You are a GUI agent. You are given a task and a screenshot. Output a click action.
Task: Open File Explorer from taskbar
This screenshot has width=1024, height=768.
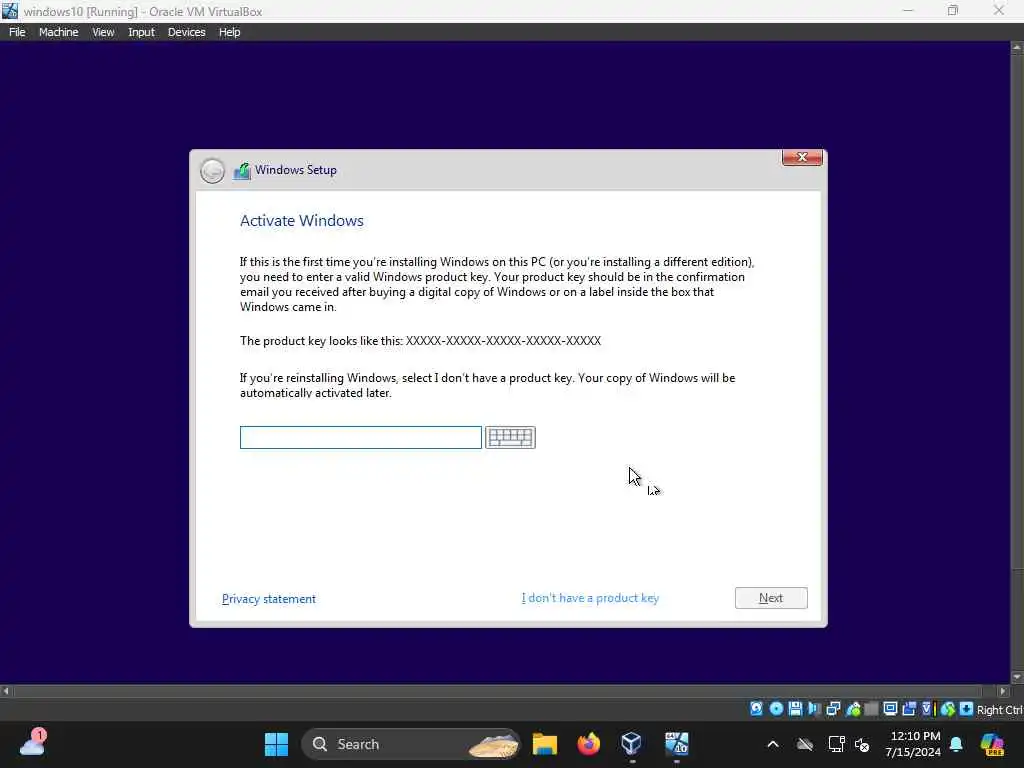pos(545,744)
